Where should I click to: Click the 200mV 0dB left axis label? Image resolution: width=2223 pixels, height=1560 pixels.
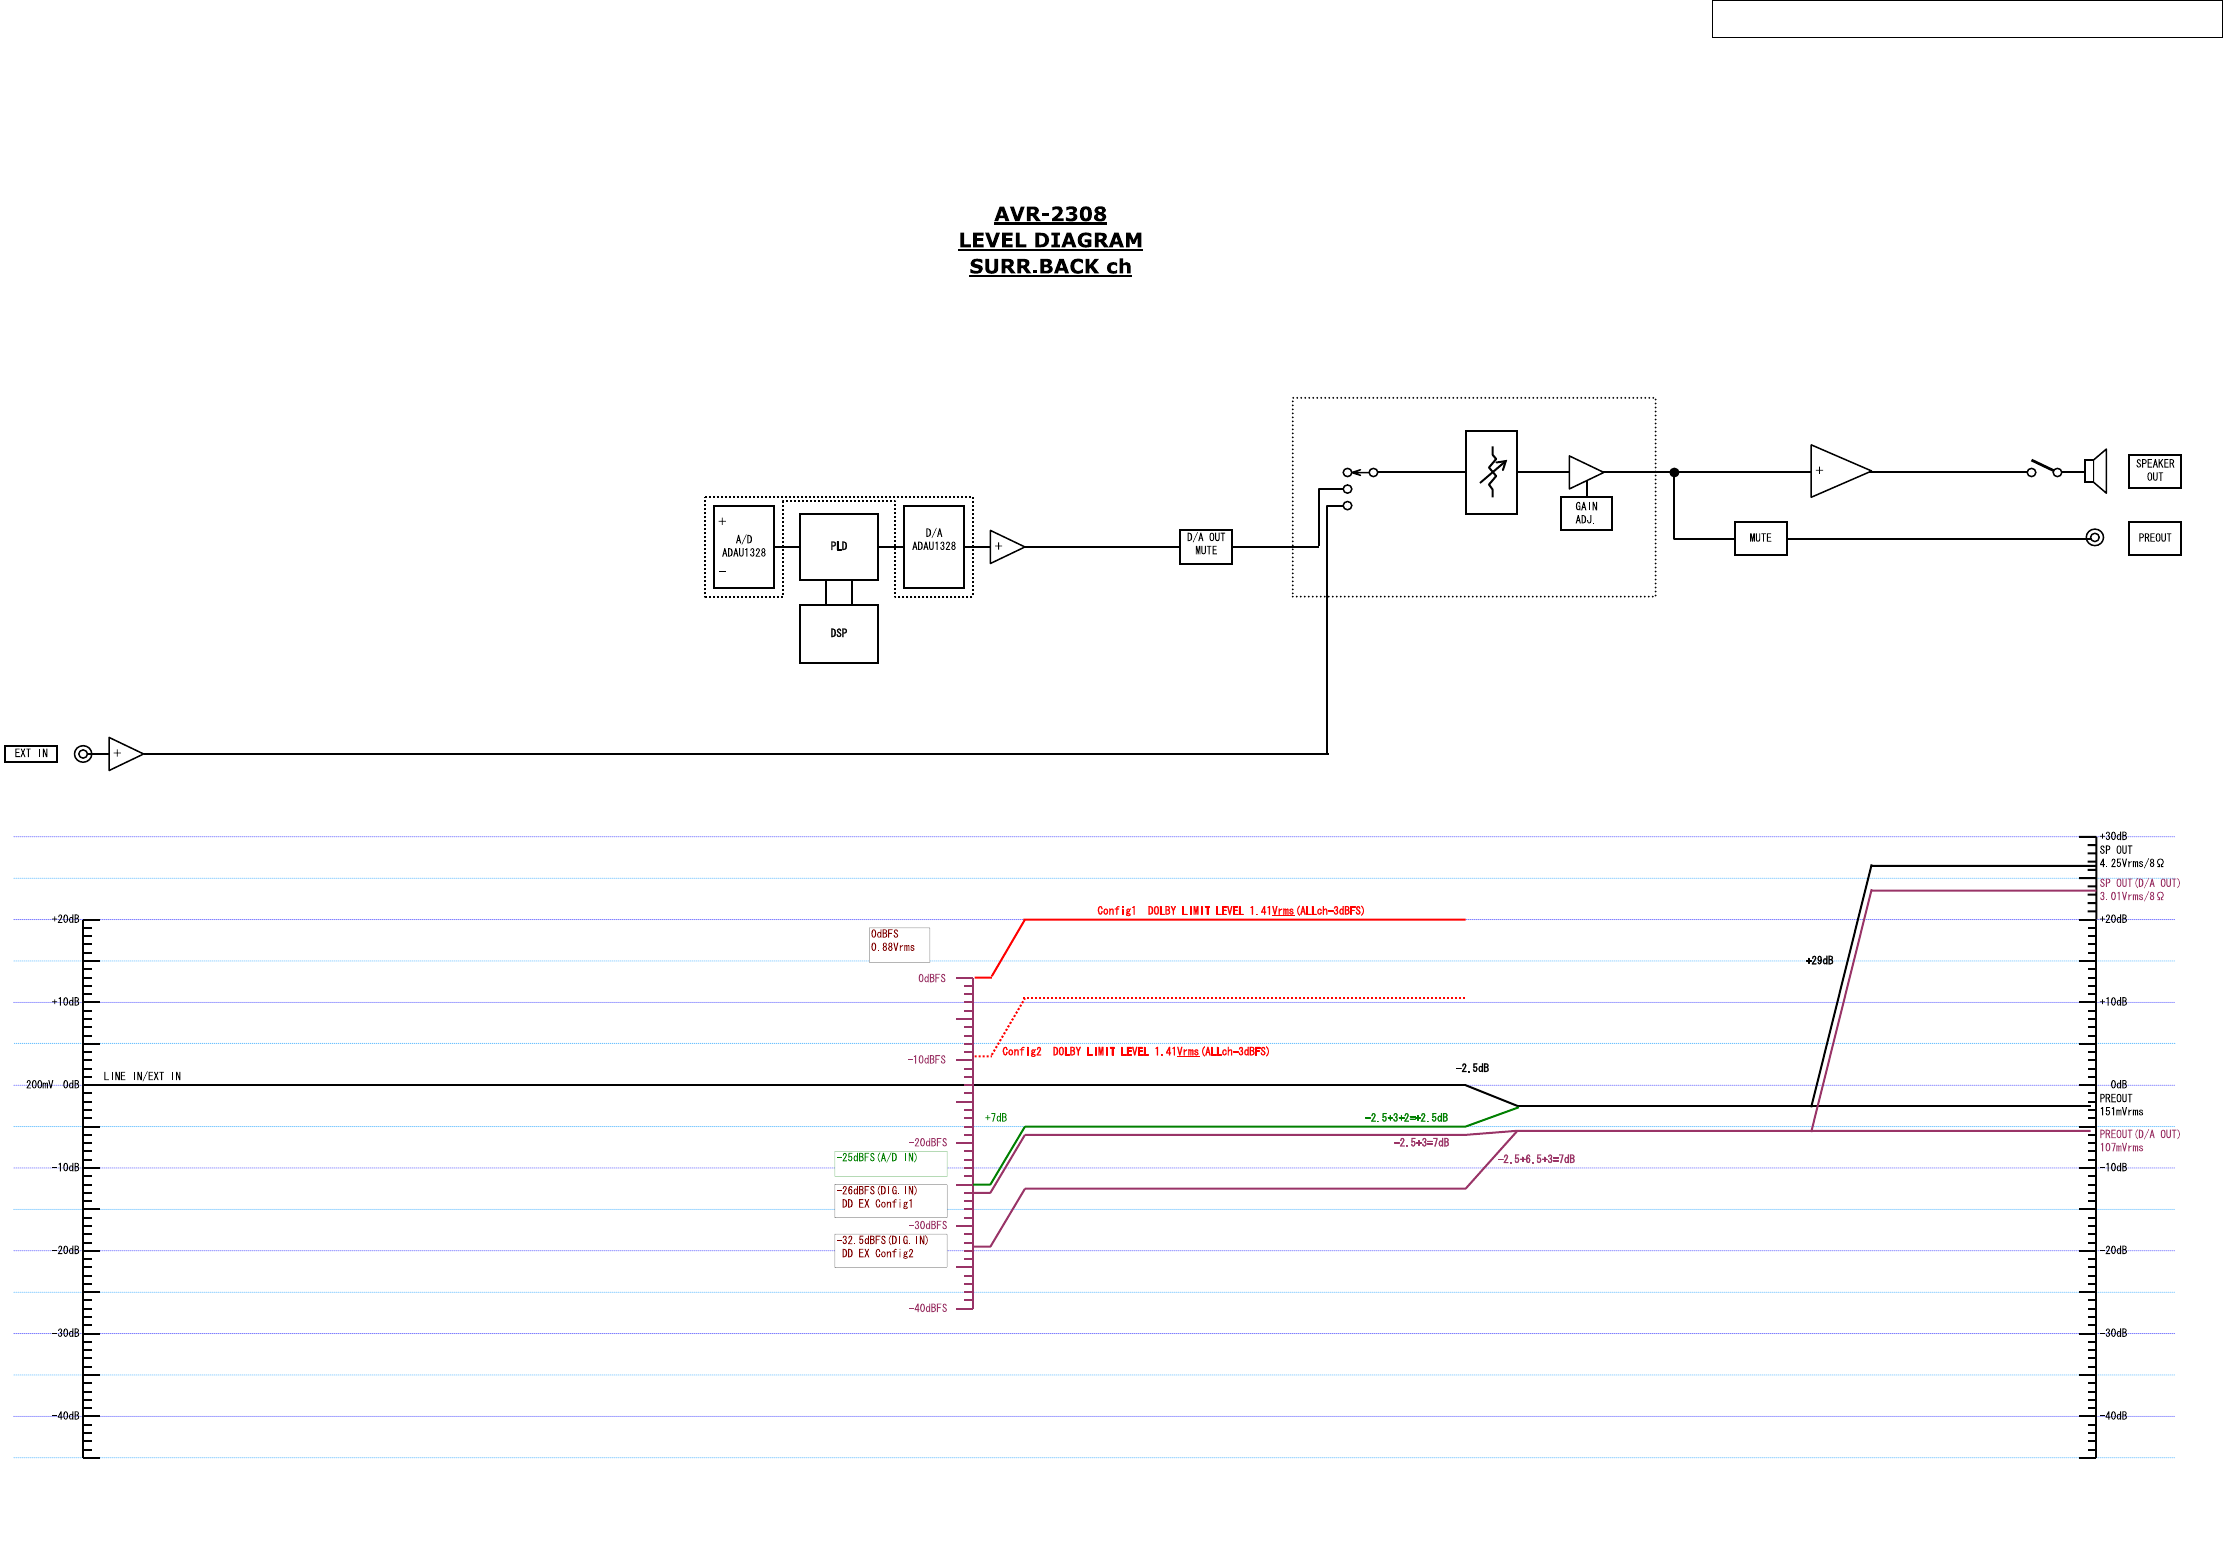click(52, 1085)
